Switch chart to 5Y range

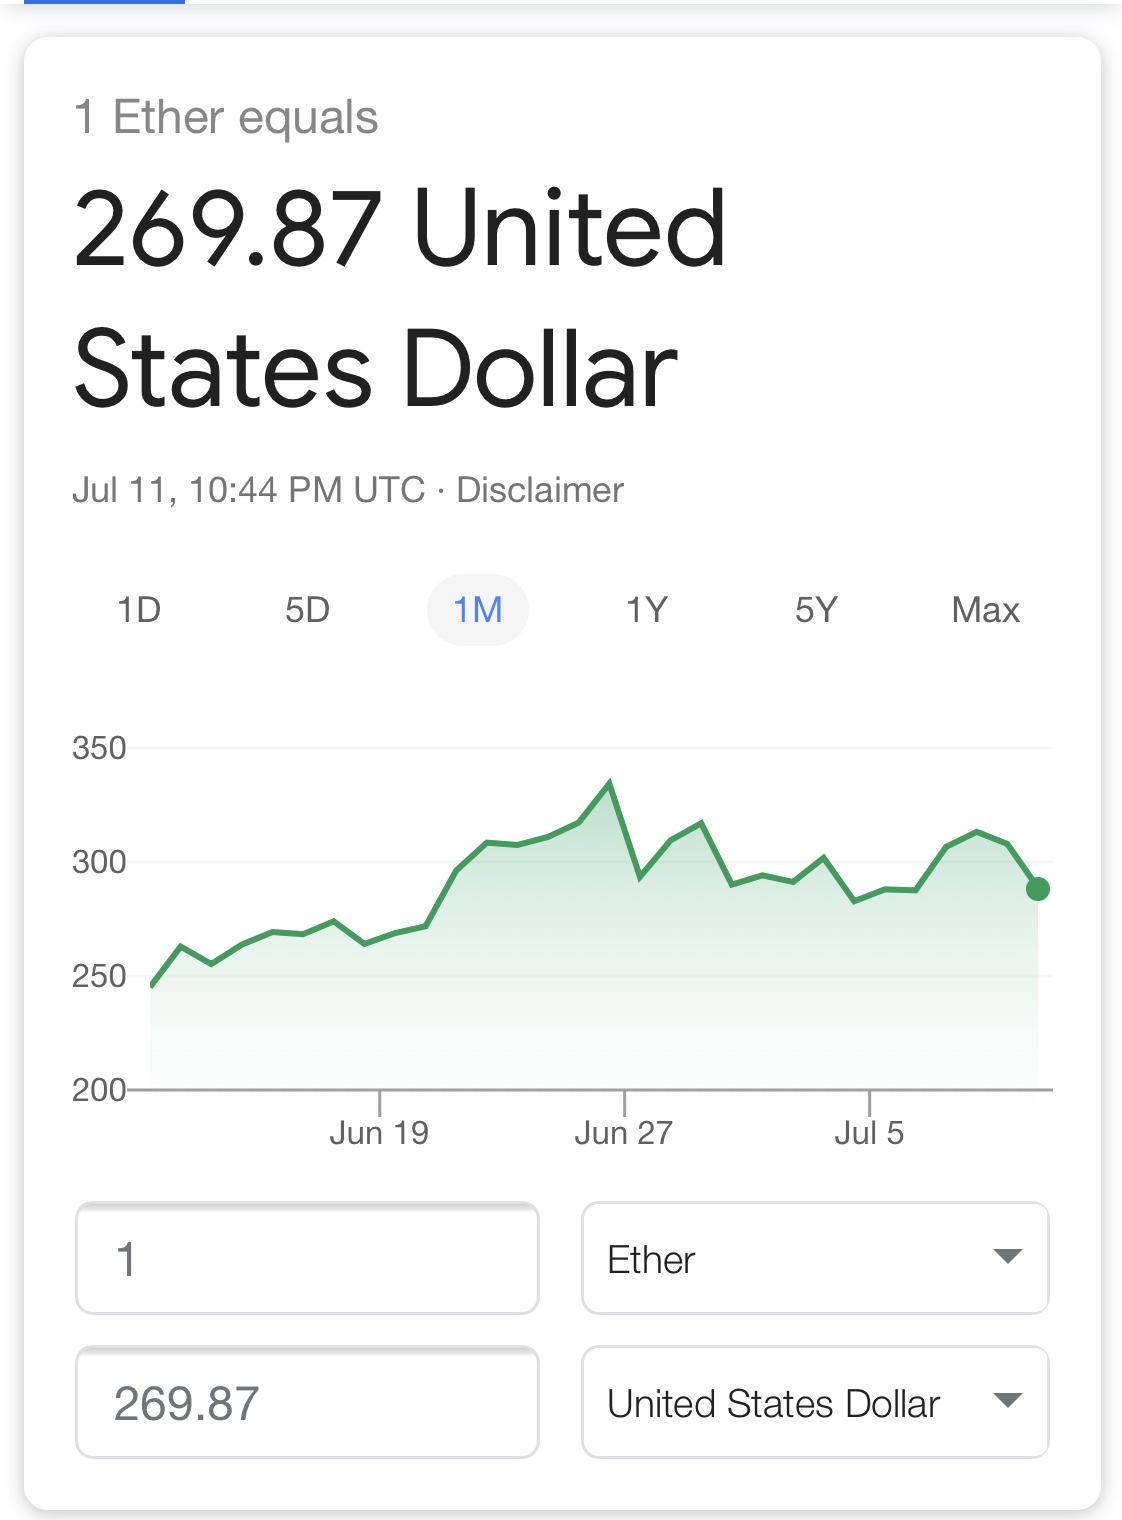click(816, 610)
